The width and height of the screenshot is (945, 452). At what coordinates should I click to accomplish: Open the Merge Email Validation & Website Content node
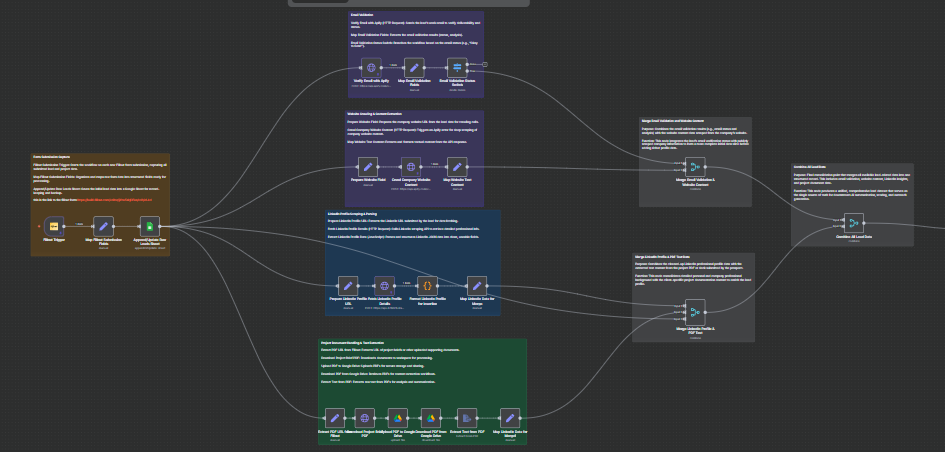tap(695, 167)
